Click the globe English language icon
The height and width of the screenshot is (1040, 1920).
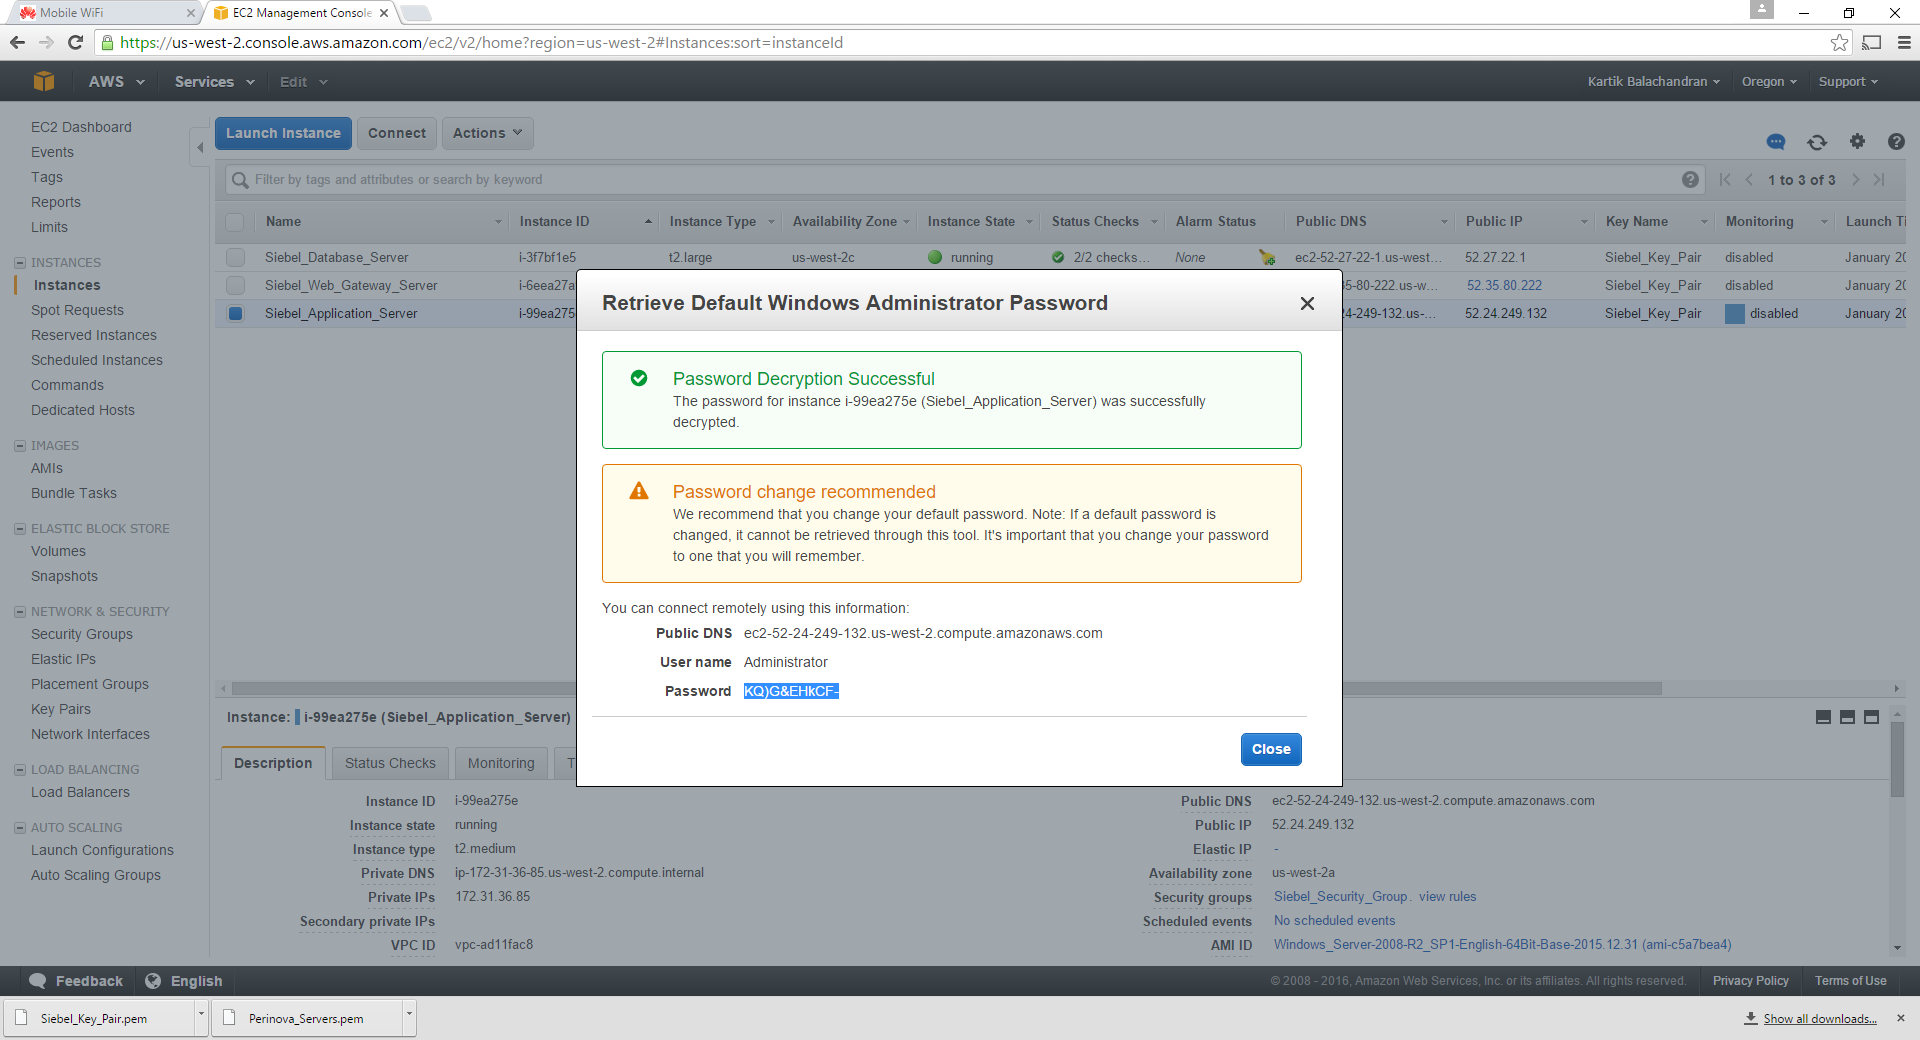pyautogui.click(x=153, y=981)
